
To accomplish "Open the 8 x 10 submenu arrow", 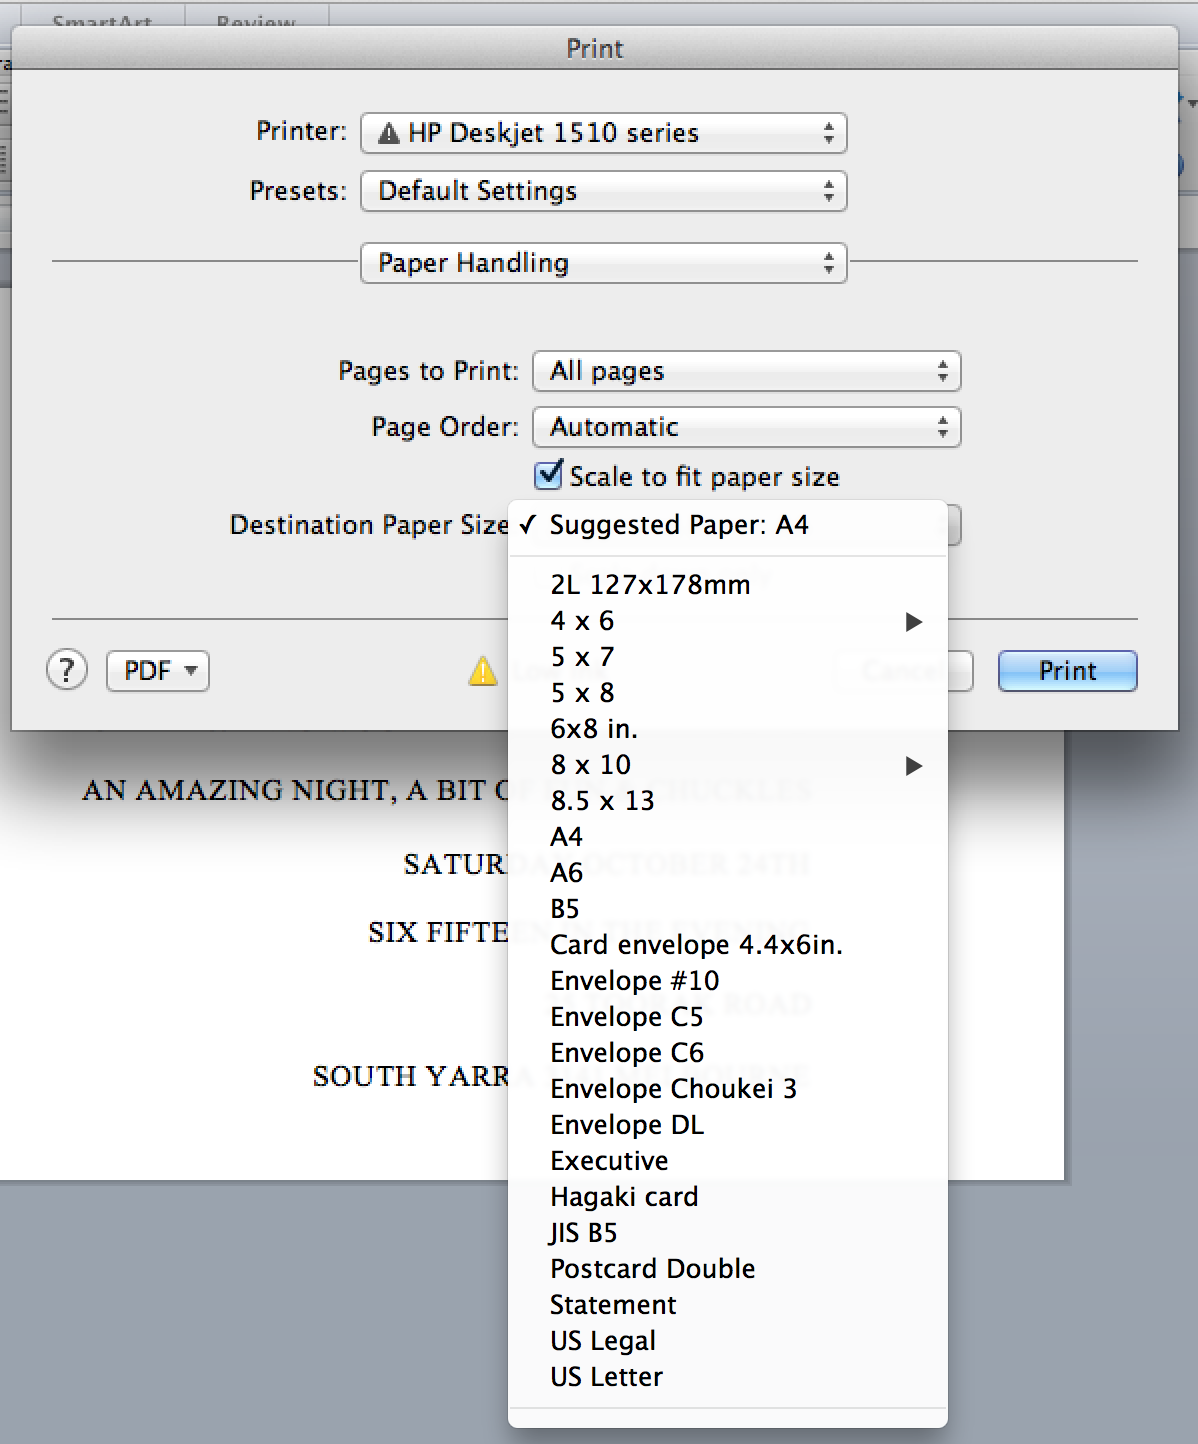I will [x=913, y=766].
